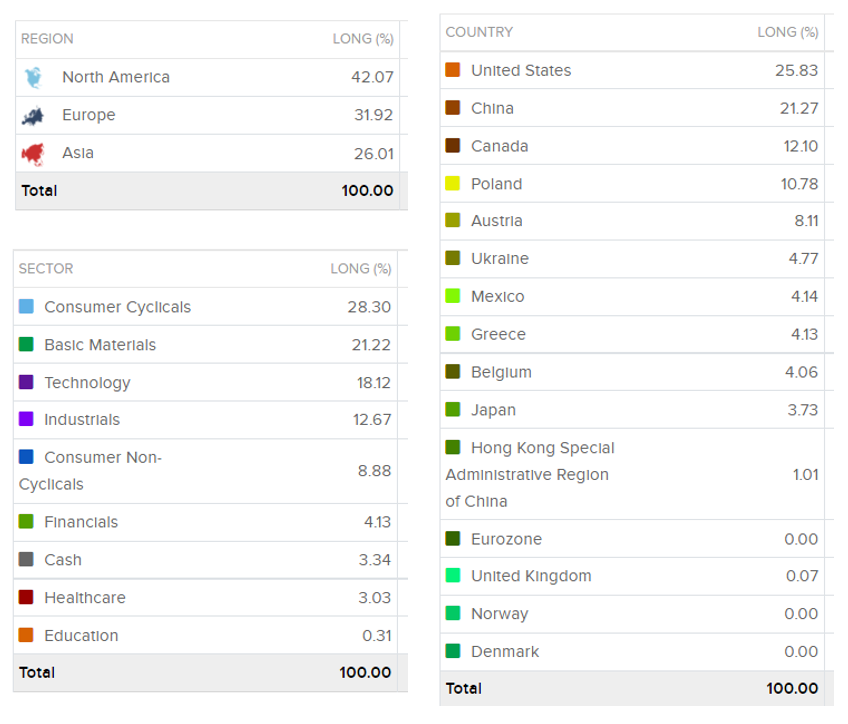This screenshot has width=848, height=724.
Task: Click the Hong Kong green swatch
Action: [453, 447]
